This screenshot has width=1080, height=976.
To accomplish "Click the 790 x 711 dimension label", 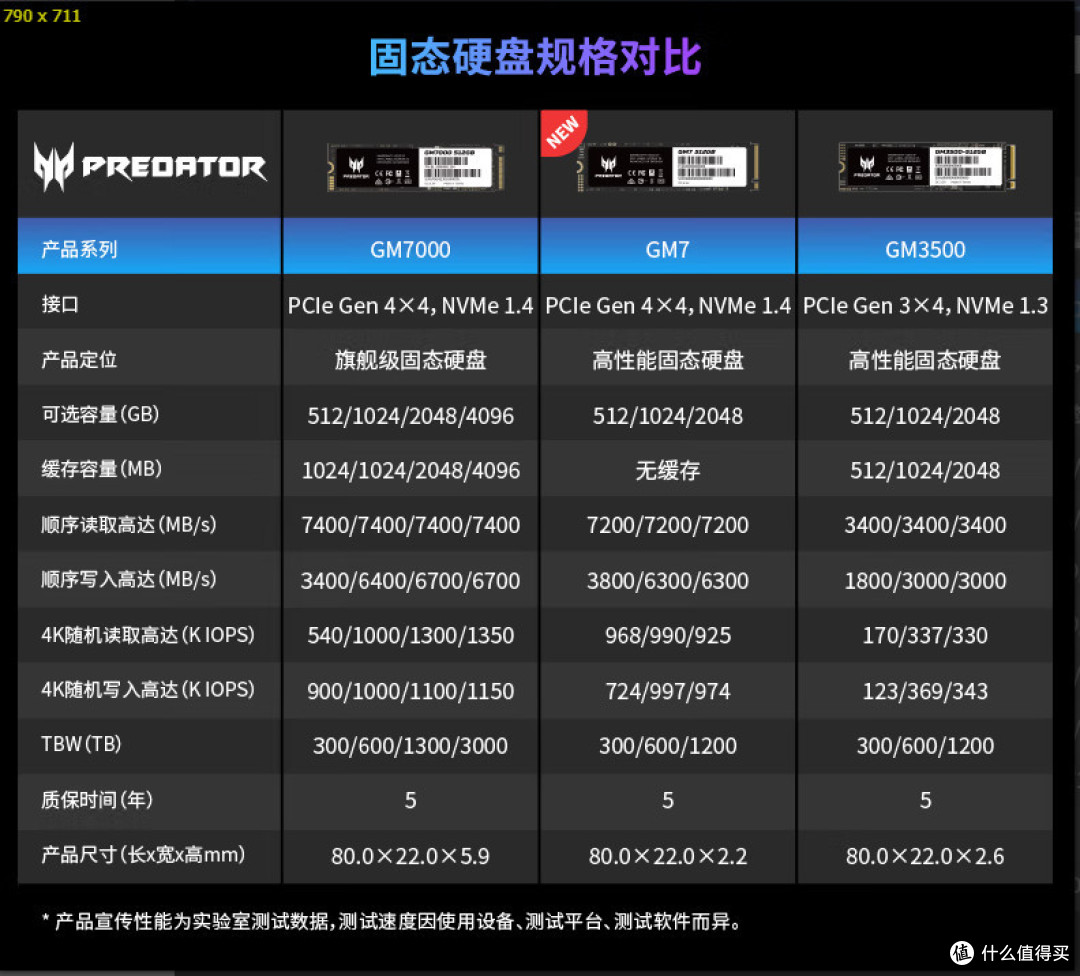I will click(41, 15).
